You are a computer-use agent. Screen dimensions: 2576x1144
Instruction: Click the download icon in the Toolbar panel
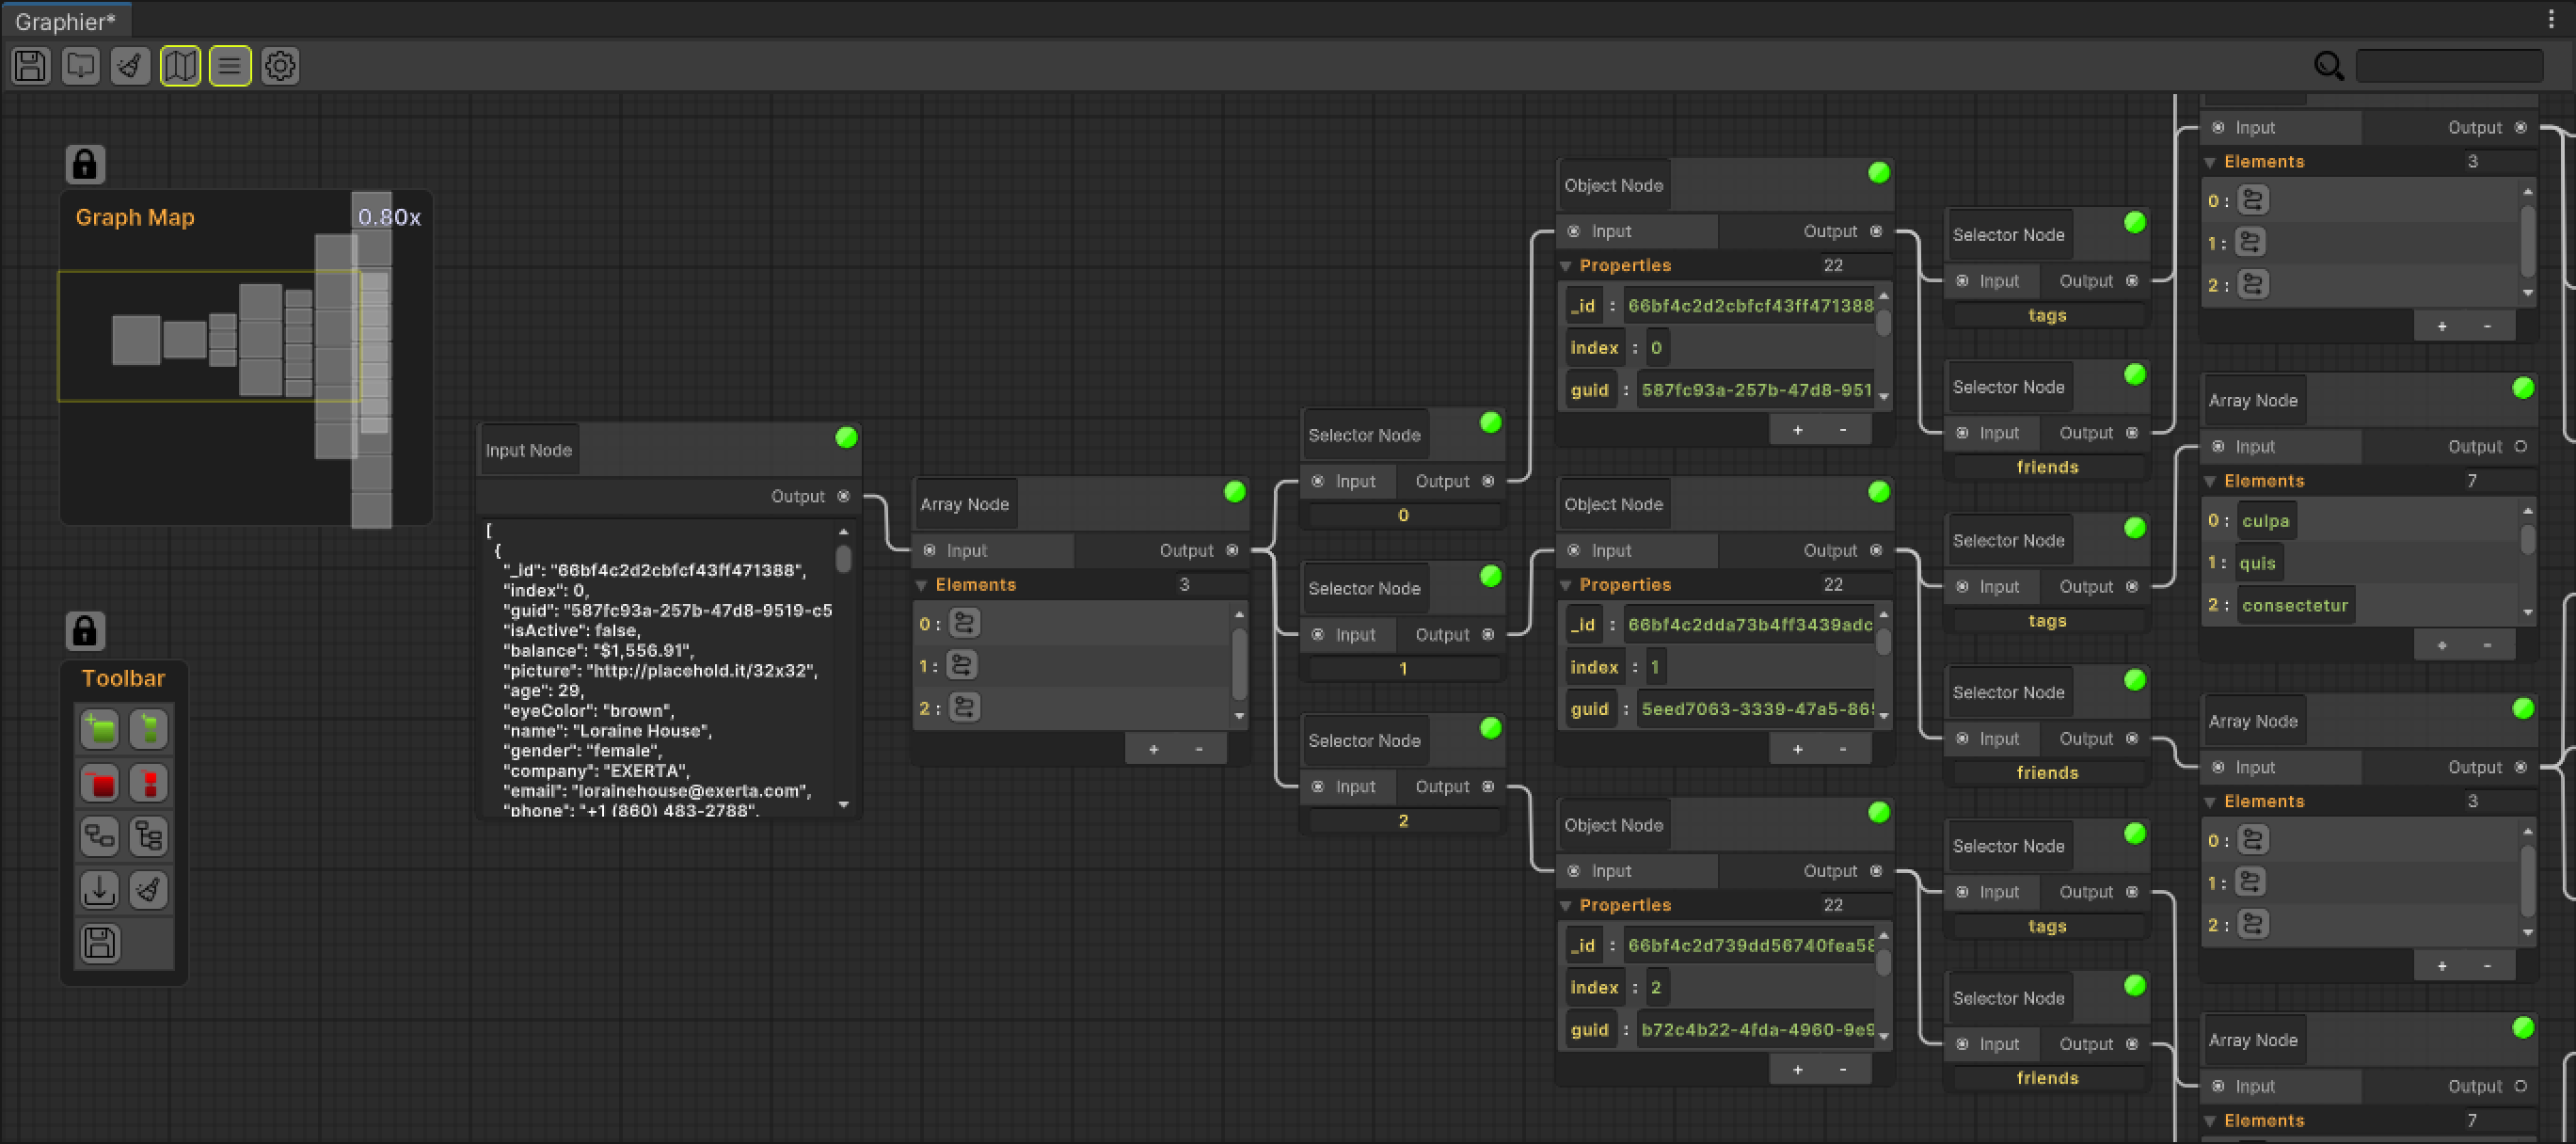click(x=99, y=889)
